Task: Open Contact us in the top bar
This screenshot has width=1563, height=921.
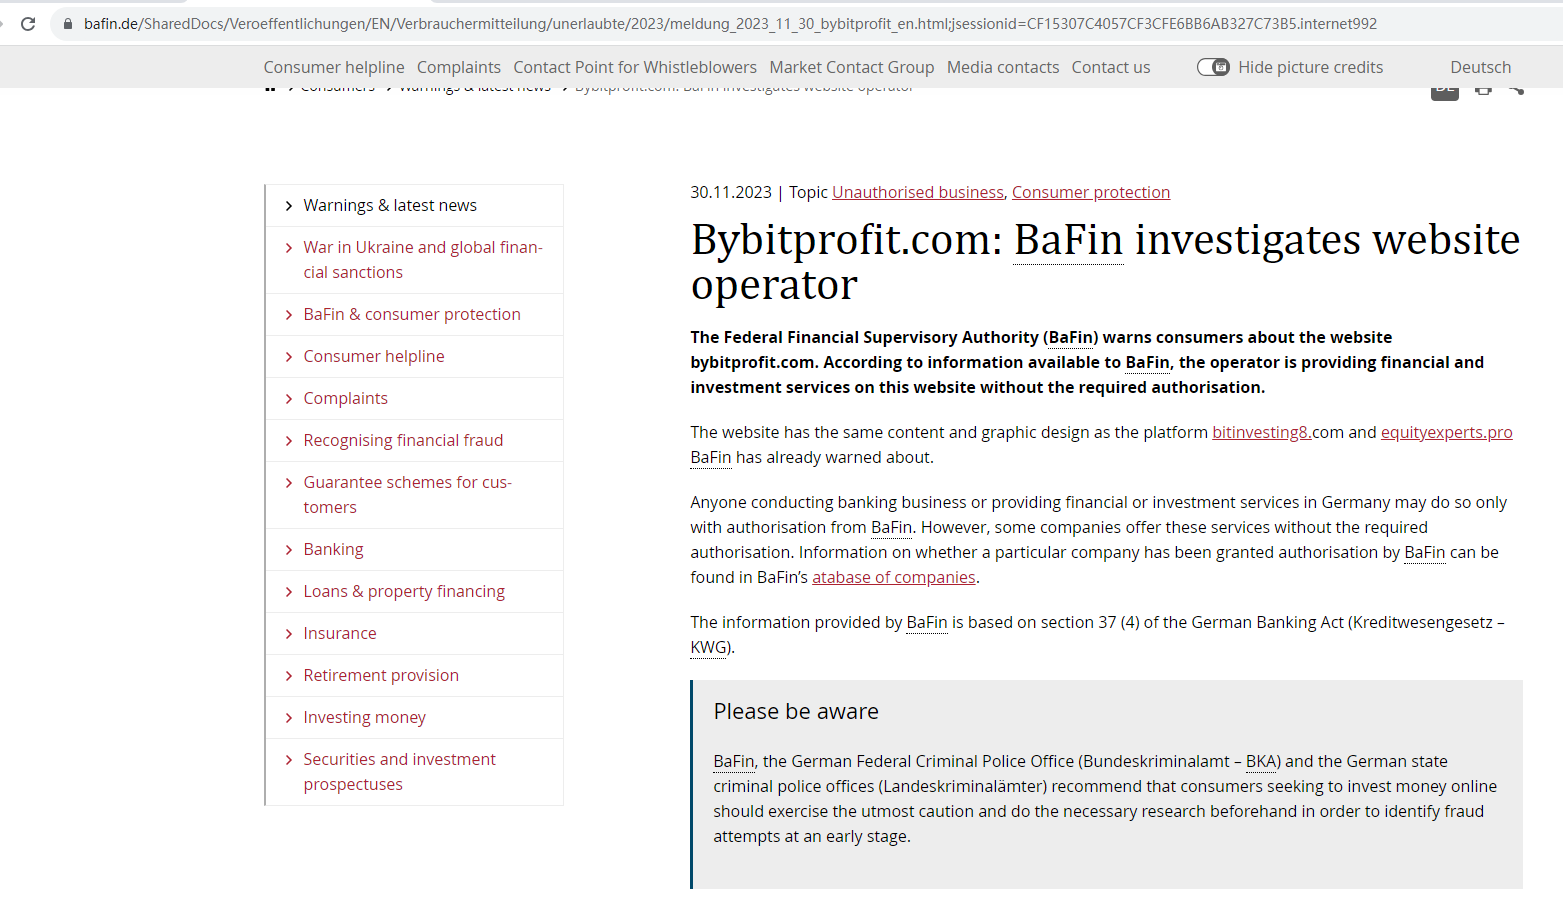Action: click(1111, 67)
